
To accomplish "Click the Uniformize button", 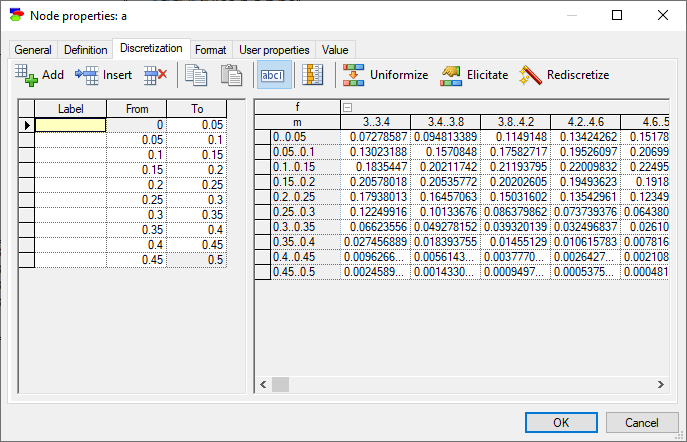I will (x=385, y=75).
